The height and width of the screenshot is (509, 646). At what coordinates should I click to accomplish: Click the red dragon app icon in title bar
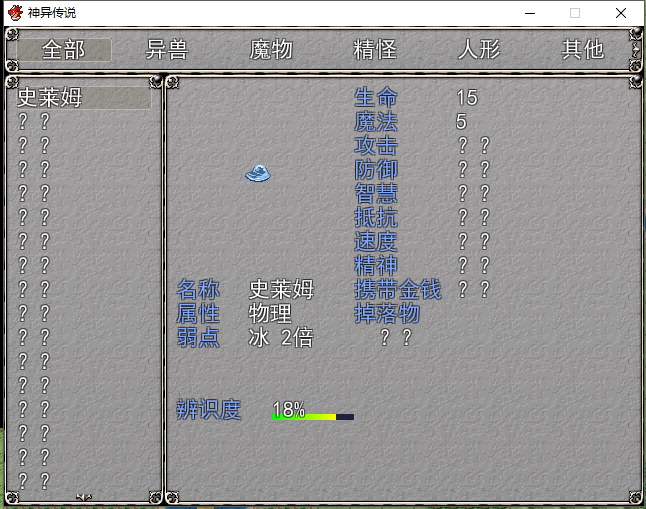tap(15, 13)
